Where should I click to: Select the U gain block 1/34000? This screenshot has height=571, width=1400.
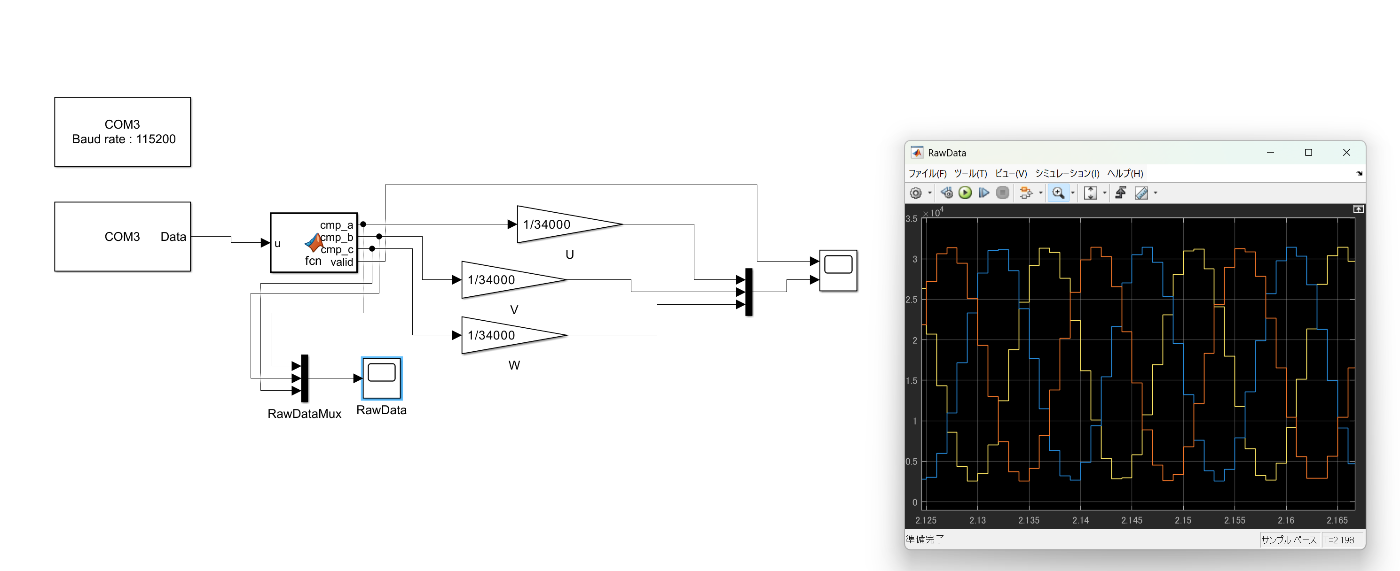pos(570,224)
